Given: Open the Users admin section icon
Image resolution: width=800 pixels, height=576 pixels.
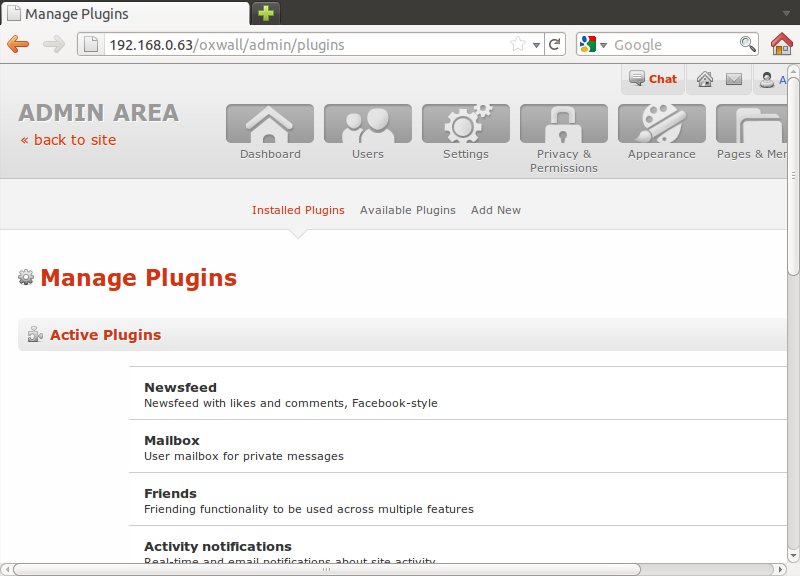Looking at the screenshot, I should pos(367,124).
